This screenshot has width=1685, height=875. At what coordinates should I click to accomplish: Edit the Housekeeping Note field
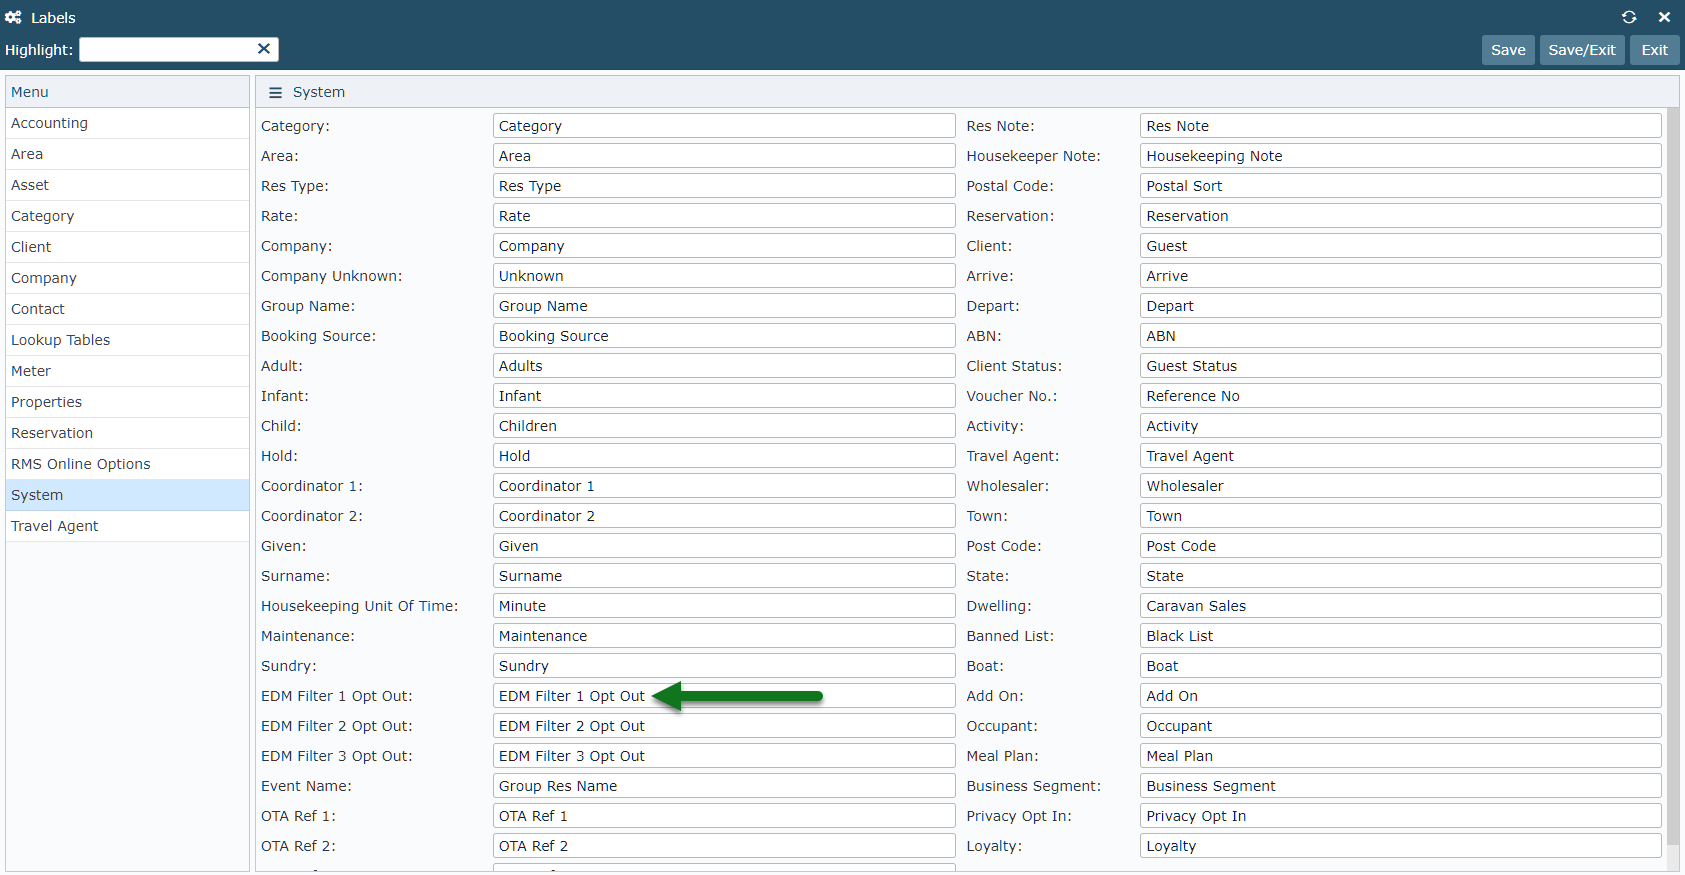[x=1401, y=156]
